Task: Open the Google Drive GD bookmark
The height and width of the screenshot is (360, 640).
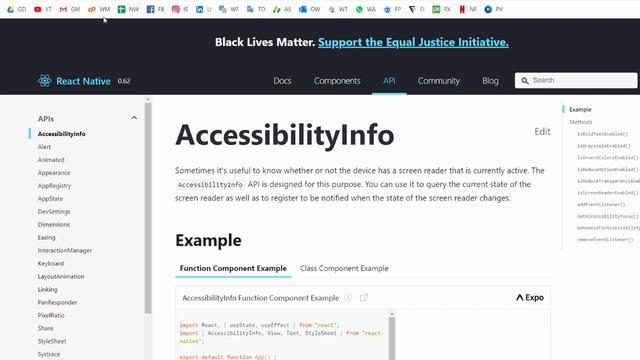Action: (11, 9)
